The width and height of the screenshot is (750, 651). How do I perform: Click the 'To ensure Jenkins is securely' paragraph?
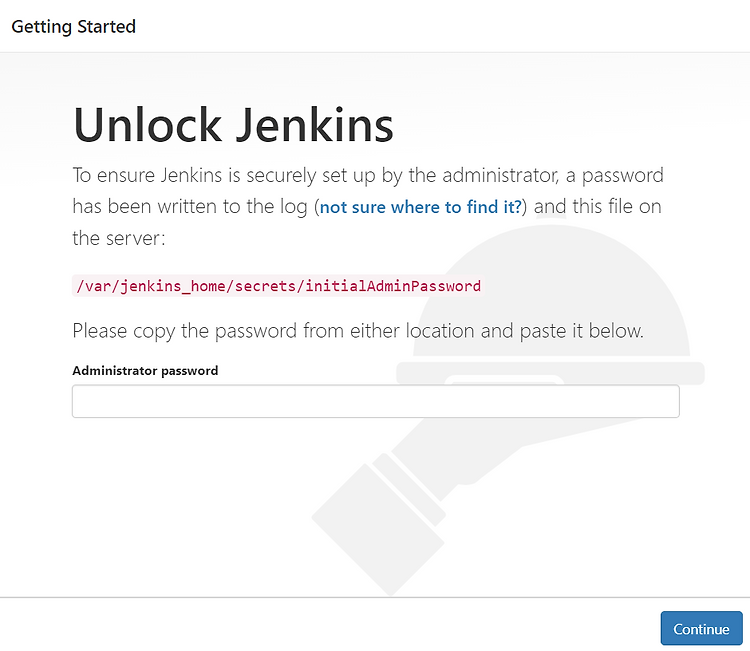(368, 206)
